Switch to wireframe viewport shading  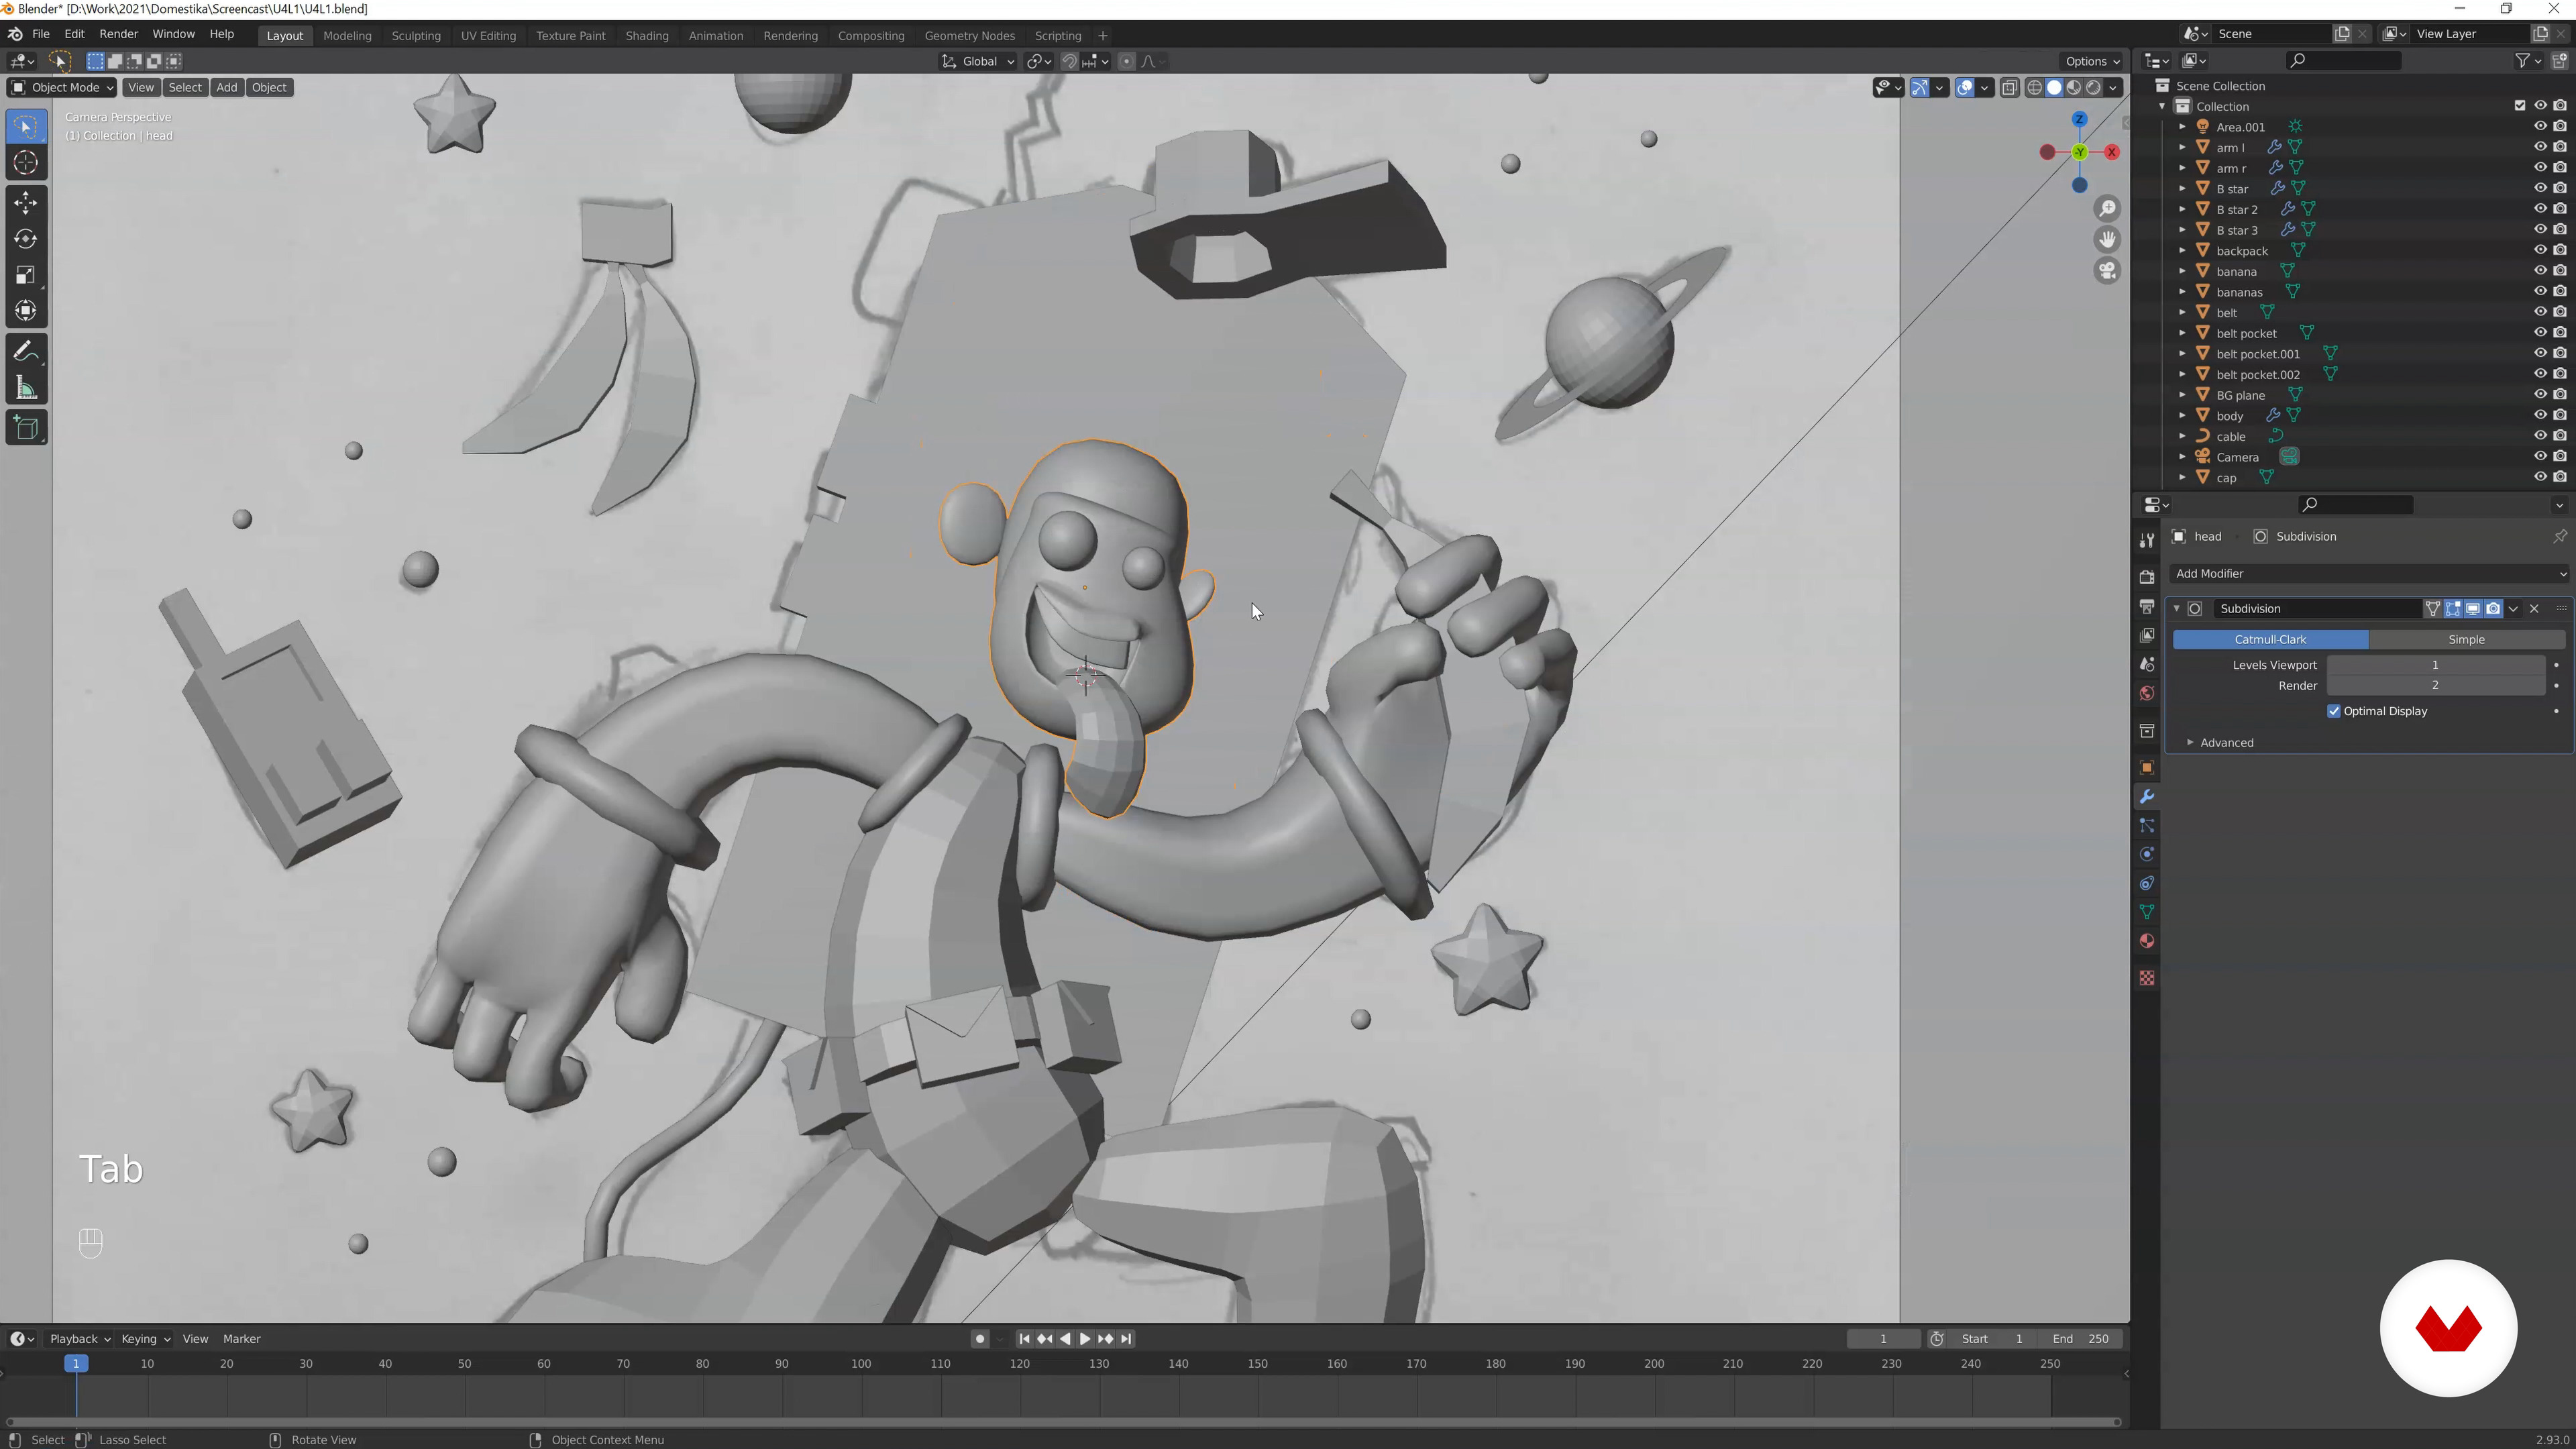pos(2034,88)
